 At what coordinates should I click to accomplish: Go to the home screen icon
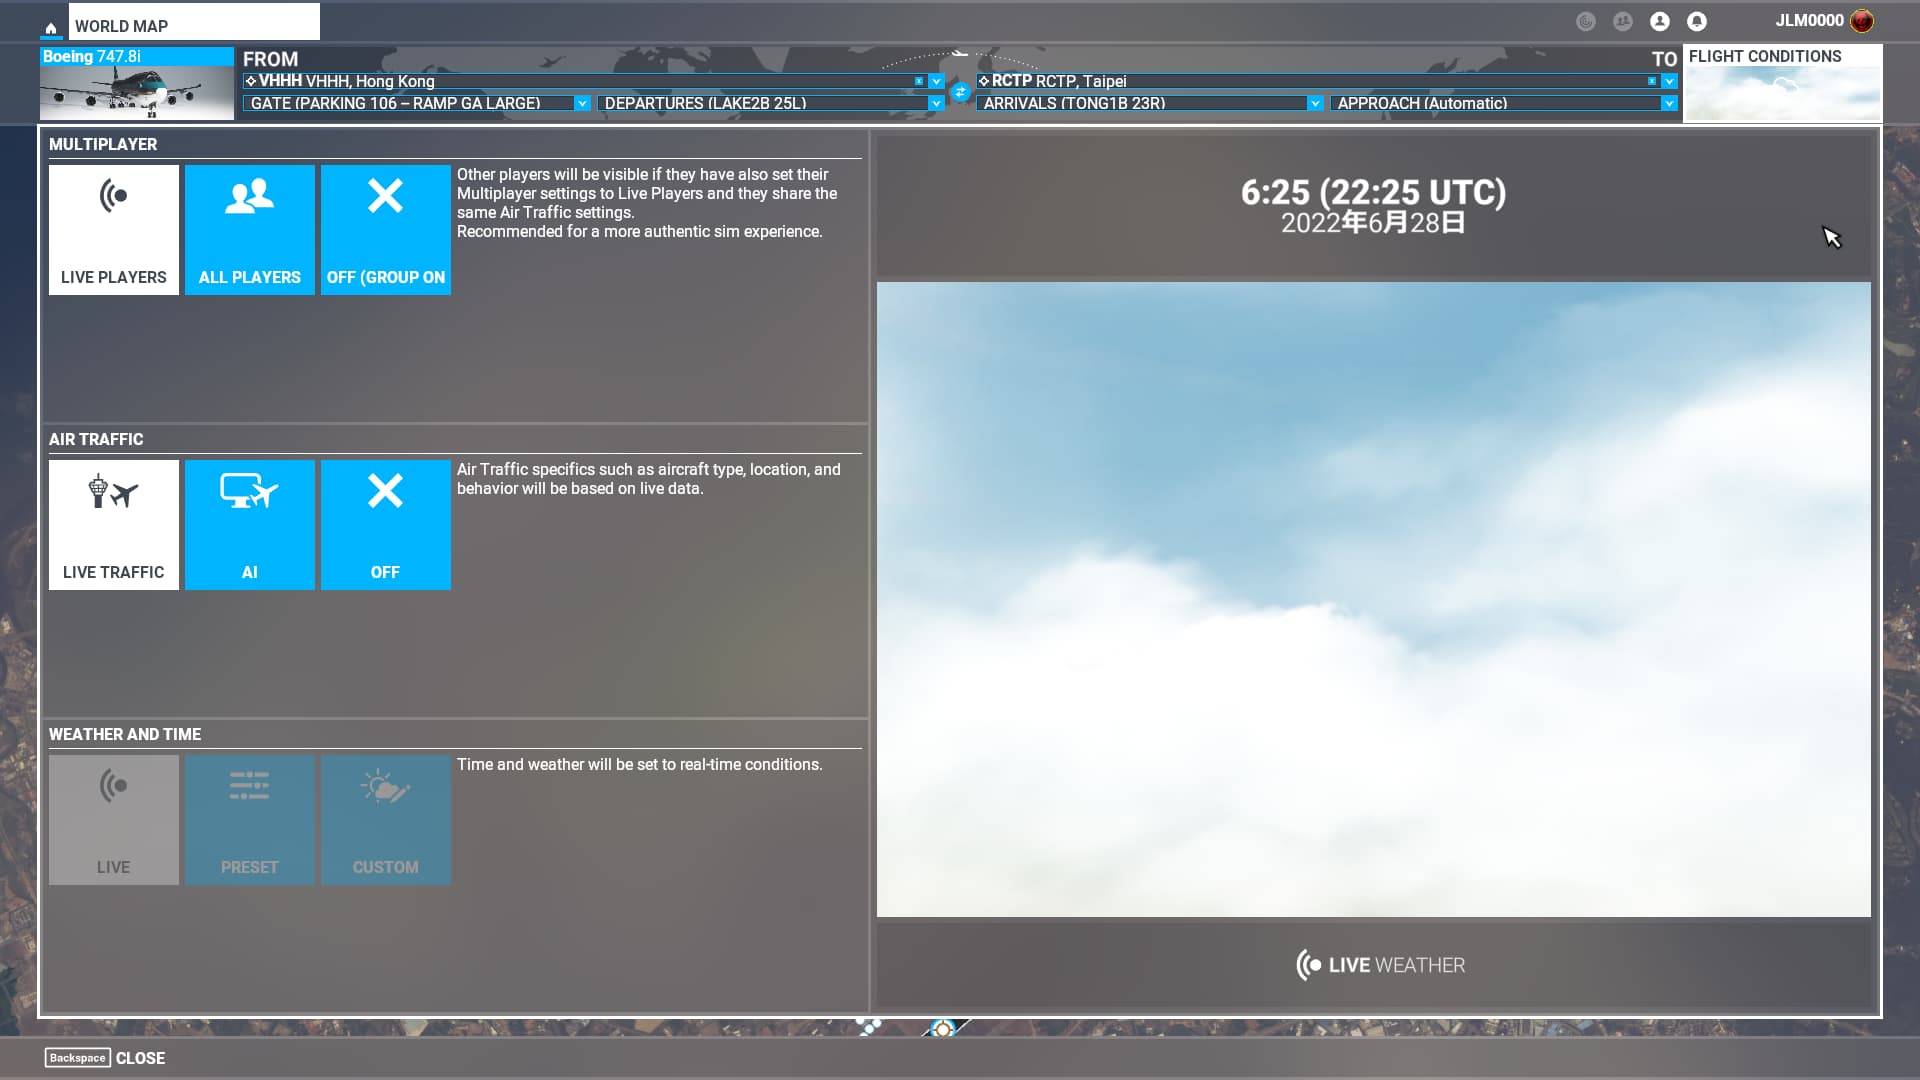[x=51, y=27]
